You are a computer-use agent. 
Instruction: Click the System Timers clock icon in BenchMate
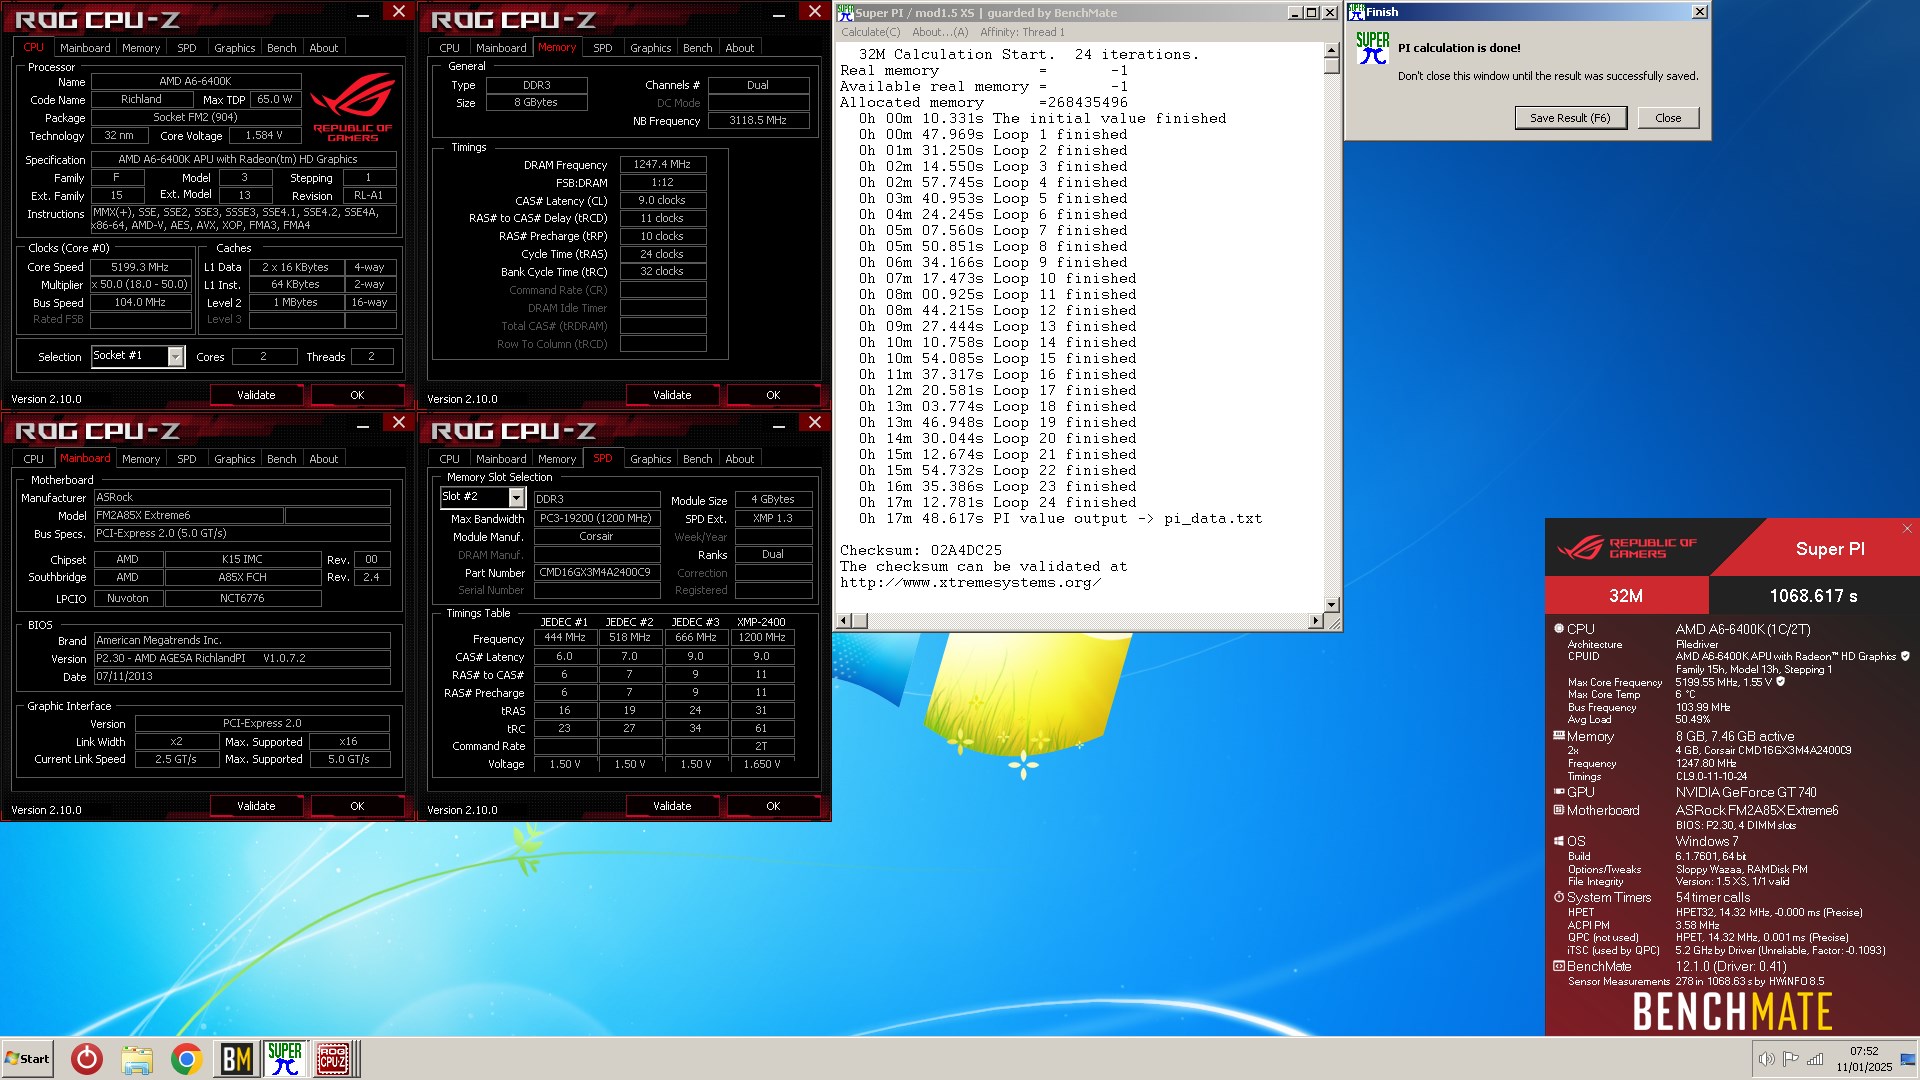tap(1558, 897)
